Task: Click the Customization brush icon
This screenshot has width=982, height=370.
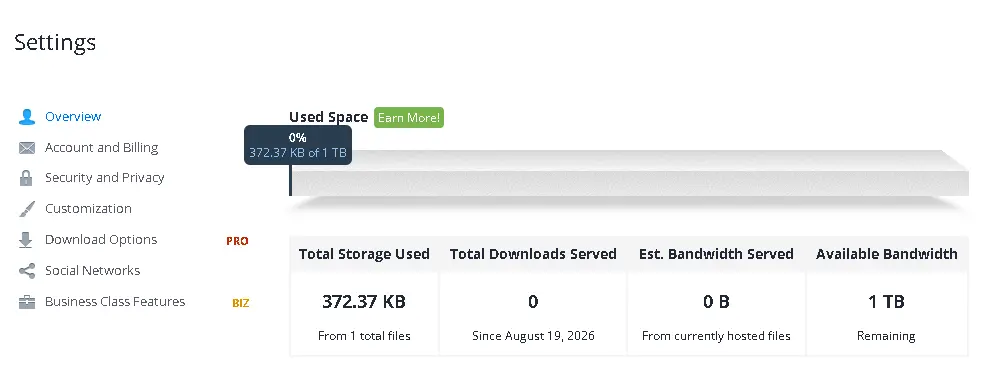Action: tap(26, 209)
